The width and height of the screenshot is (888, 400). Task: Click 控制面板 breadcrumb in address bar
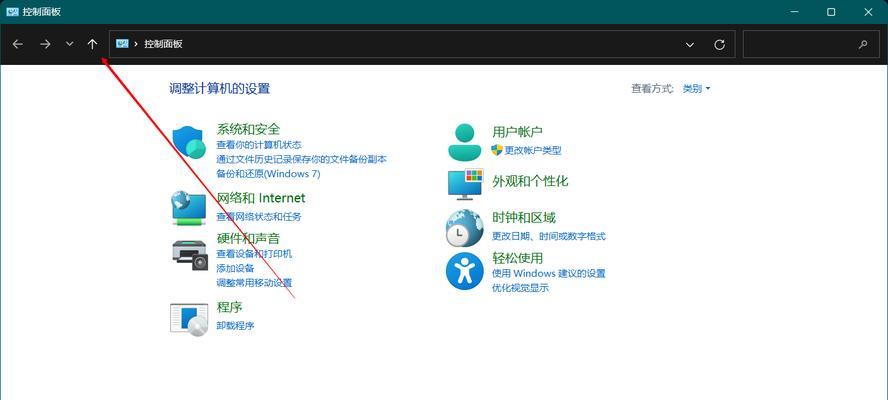pyautogui.click(x=163, y=44)
